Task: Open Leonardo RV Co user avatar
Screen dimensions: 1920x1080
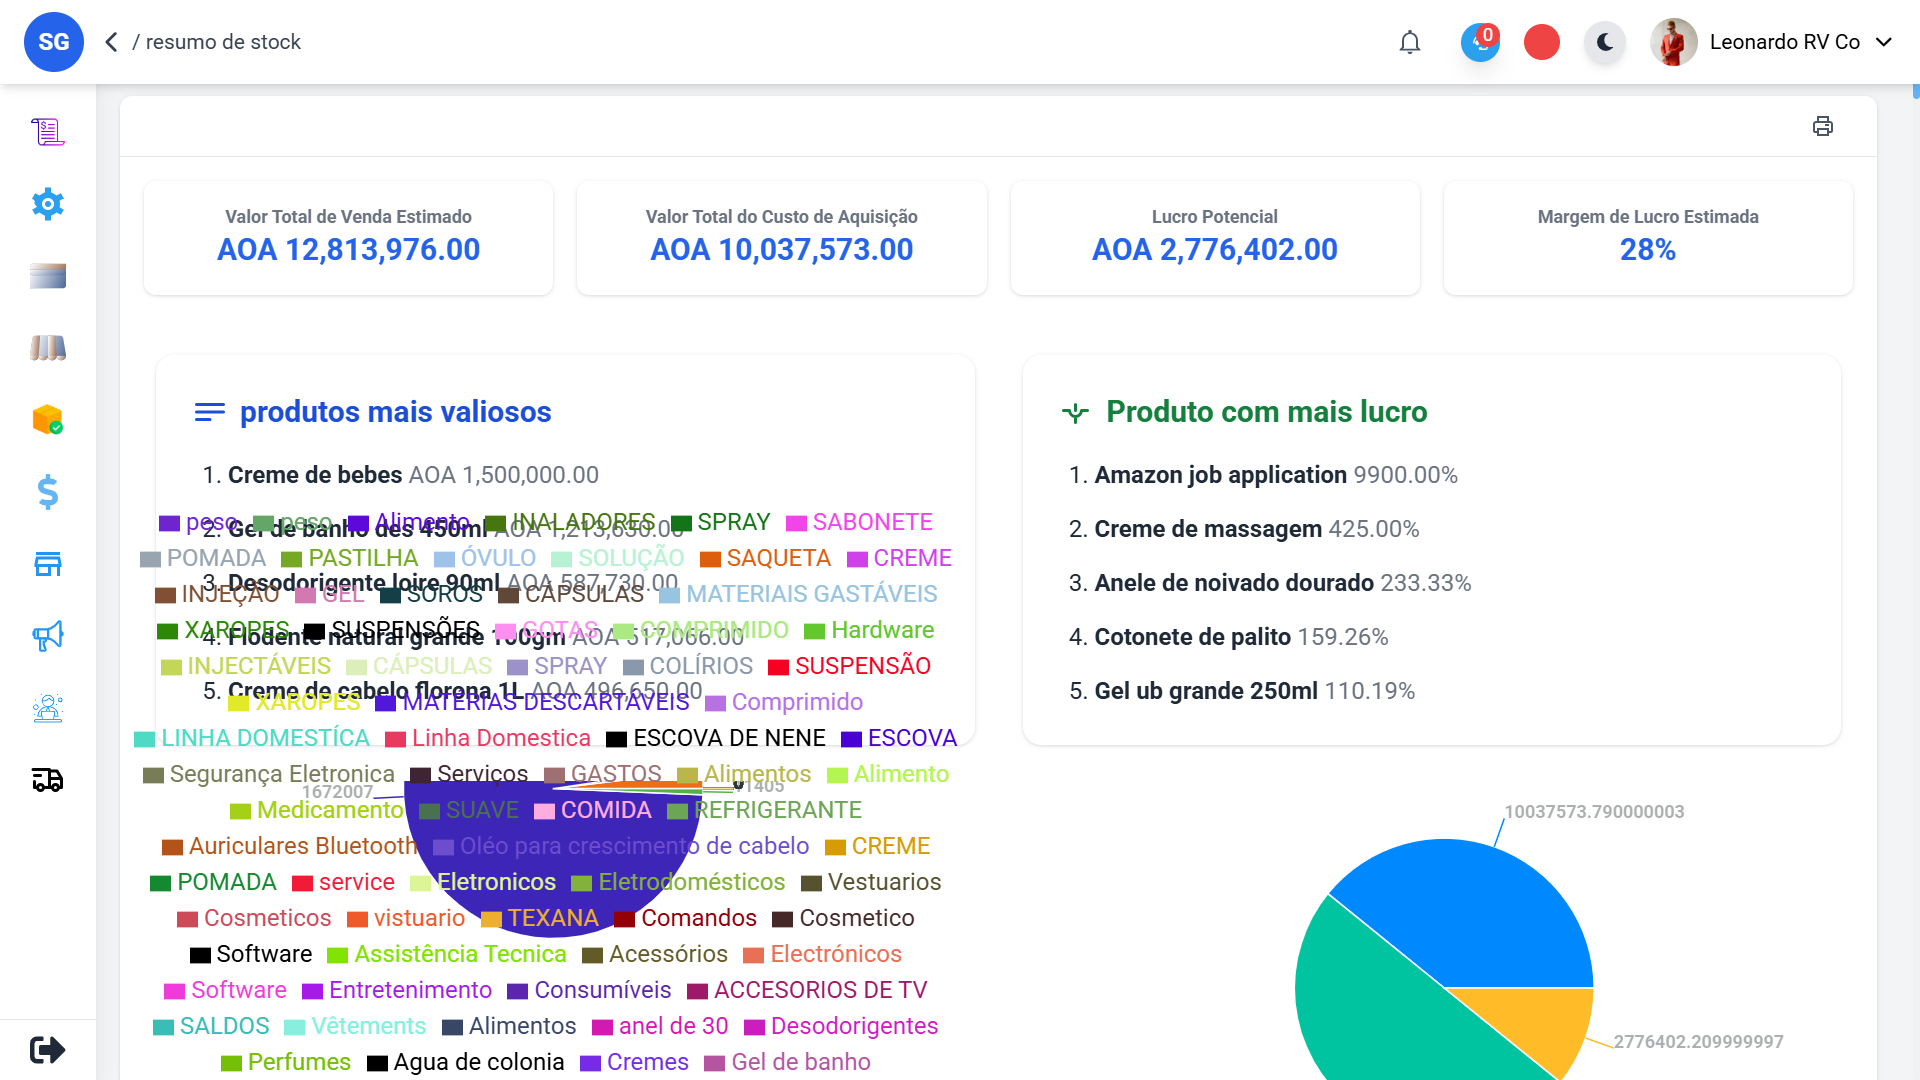Action: coord(1674,42)
